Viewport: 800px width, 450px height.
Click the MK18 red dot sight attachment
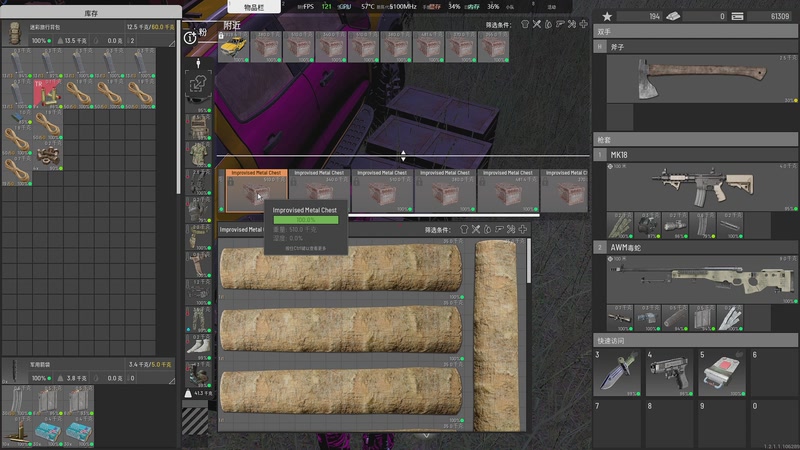point(647,226)
